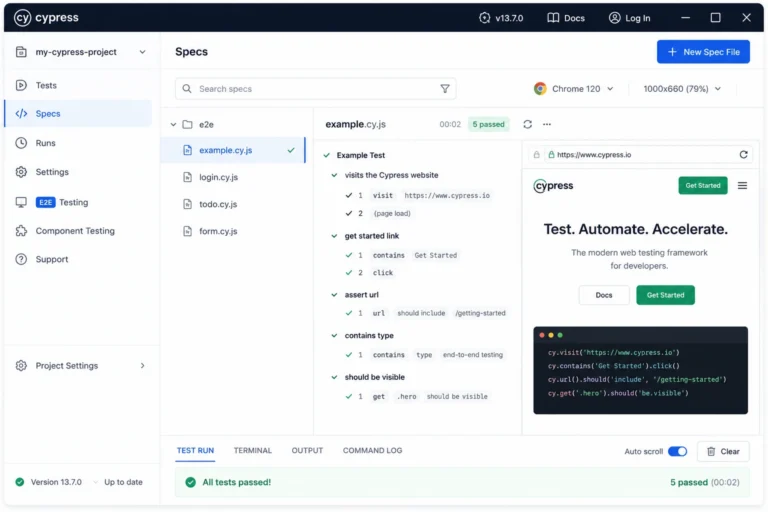Image resolution: width=768 pixels, height=512 pixels.
Task: Select the click command step
Action: 370,273
